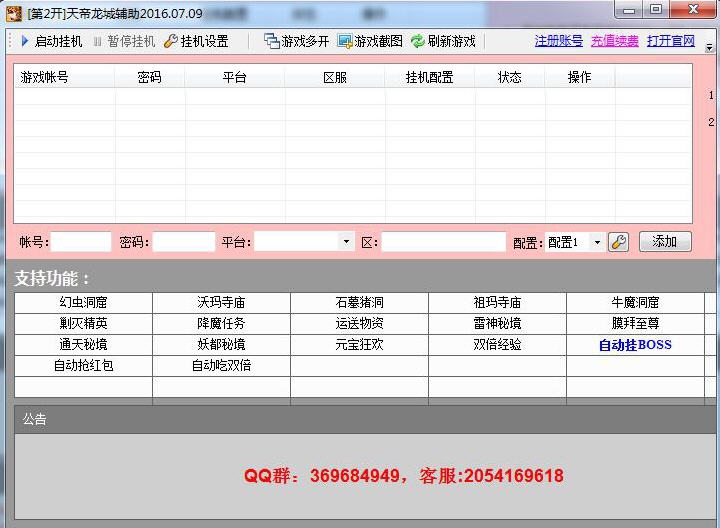This screenshot has height=528, width=720.
Task: Select the 剿灭精英 feature cell
Action: click(83, 324)
